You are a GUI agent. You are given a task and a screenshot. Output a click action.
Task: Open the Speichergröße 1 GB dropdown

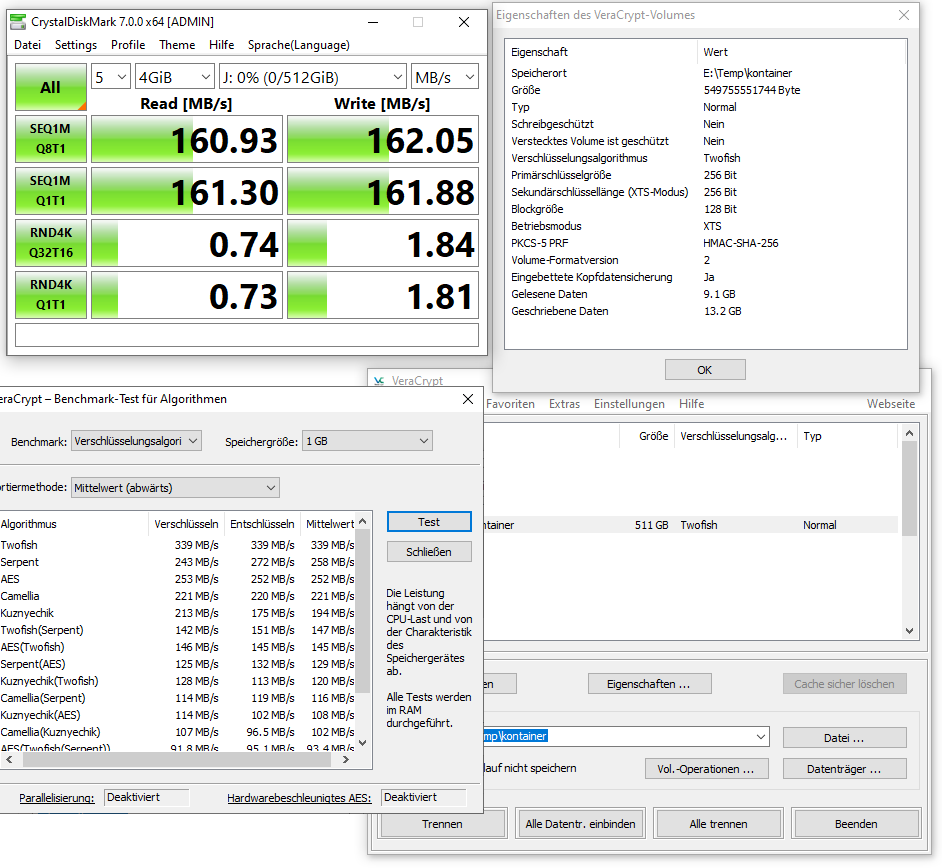pos(367,441)
